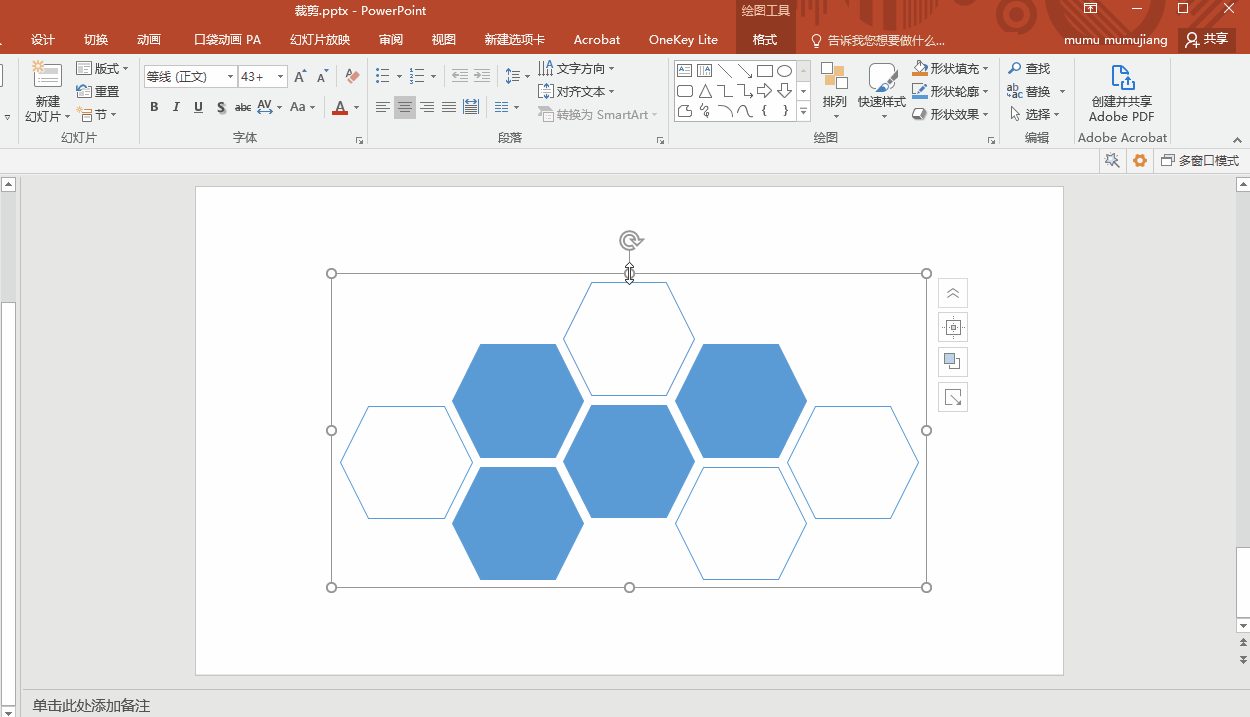Expand the 文字方向 text direction dropdown

tap(611, 69)
